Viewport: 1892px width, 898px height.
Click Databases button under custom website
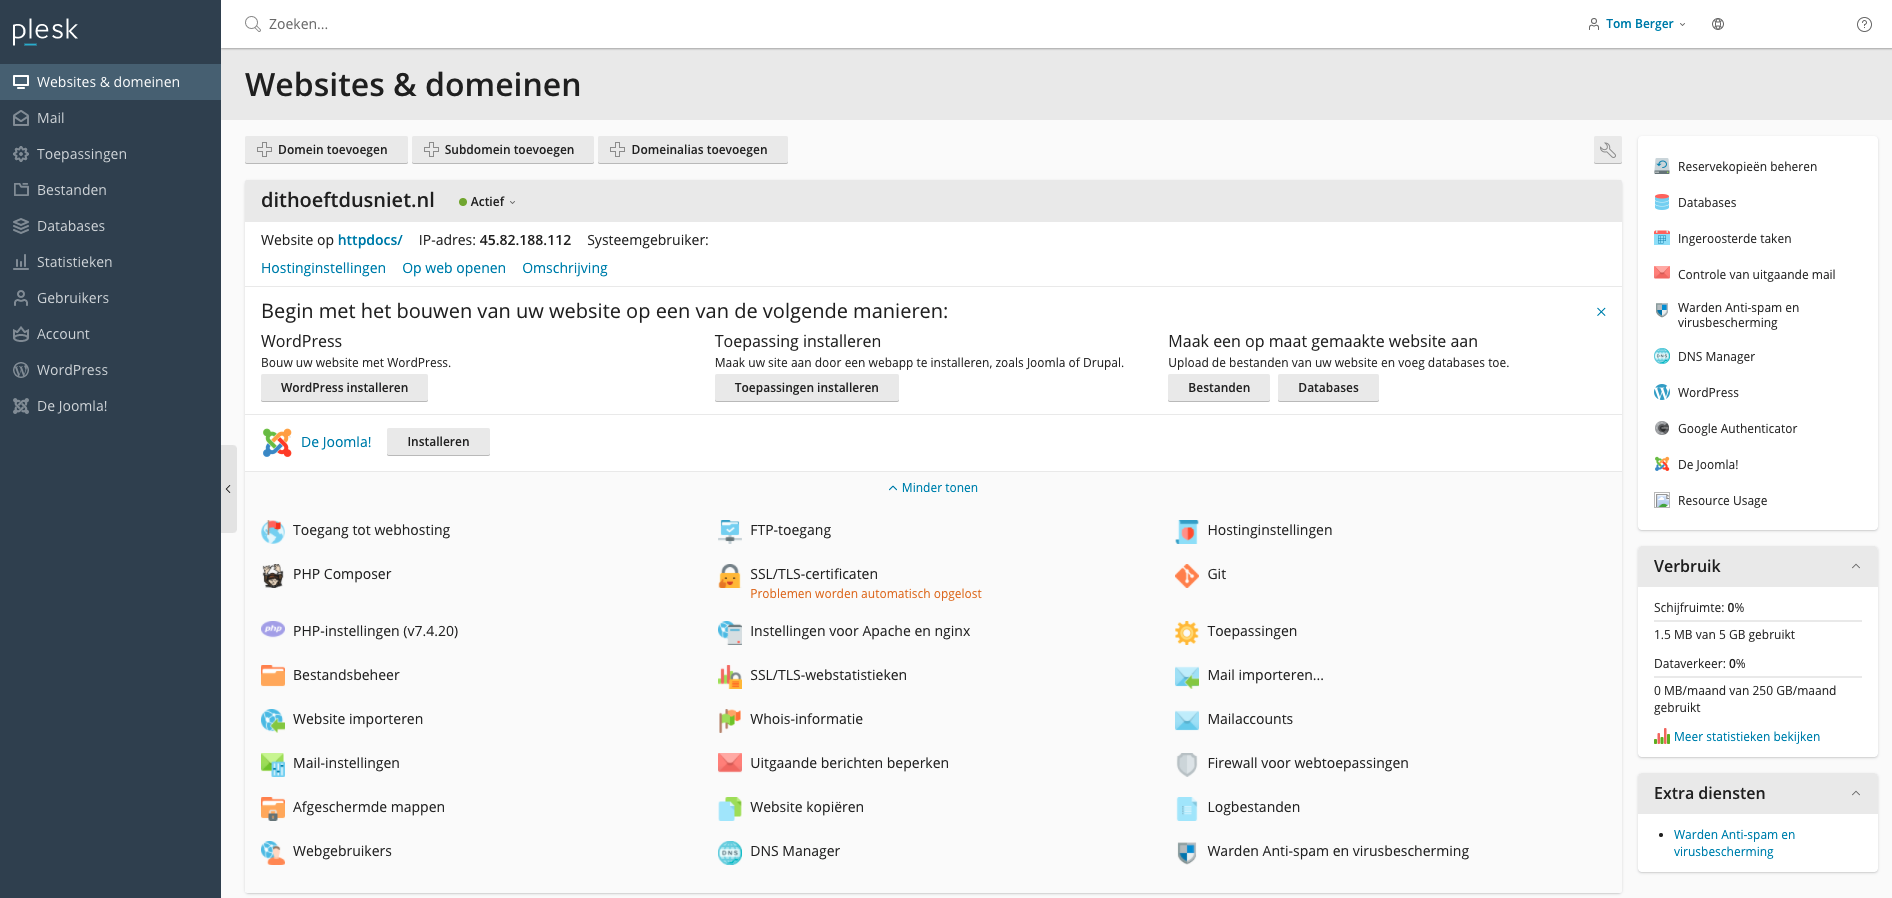click(x=1328, y=388)
